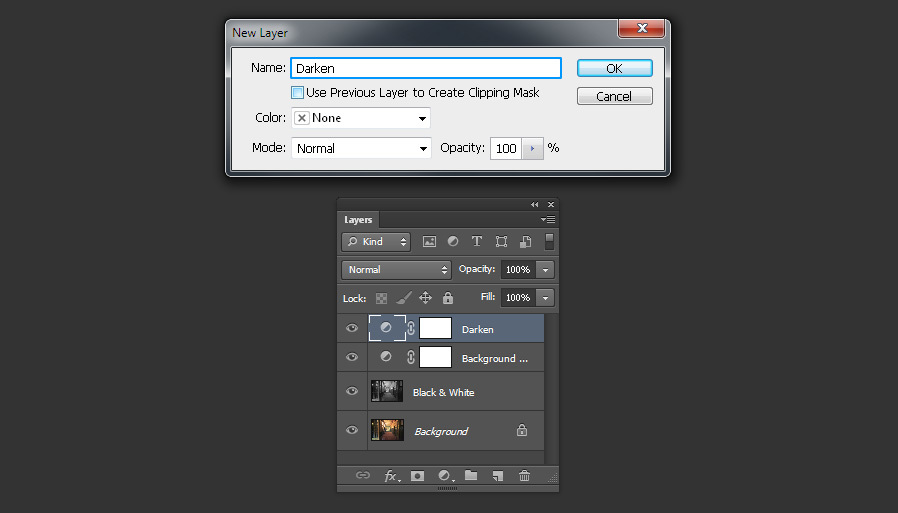The image size is (898, 513).
Task: Lock image pixels with brush icon
Action: point(403,298)
